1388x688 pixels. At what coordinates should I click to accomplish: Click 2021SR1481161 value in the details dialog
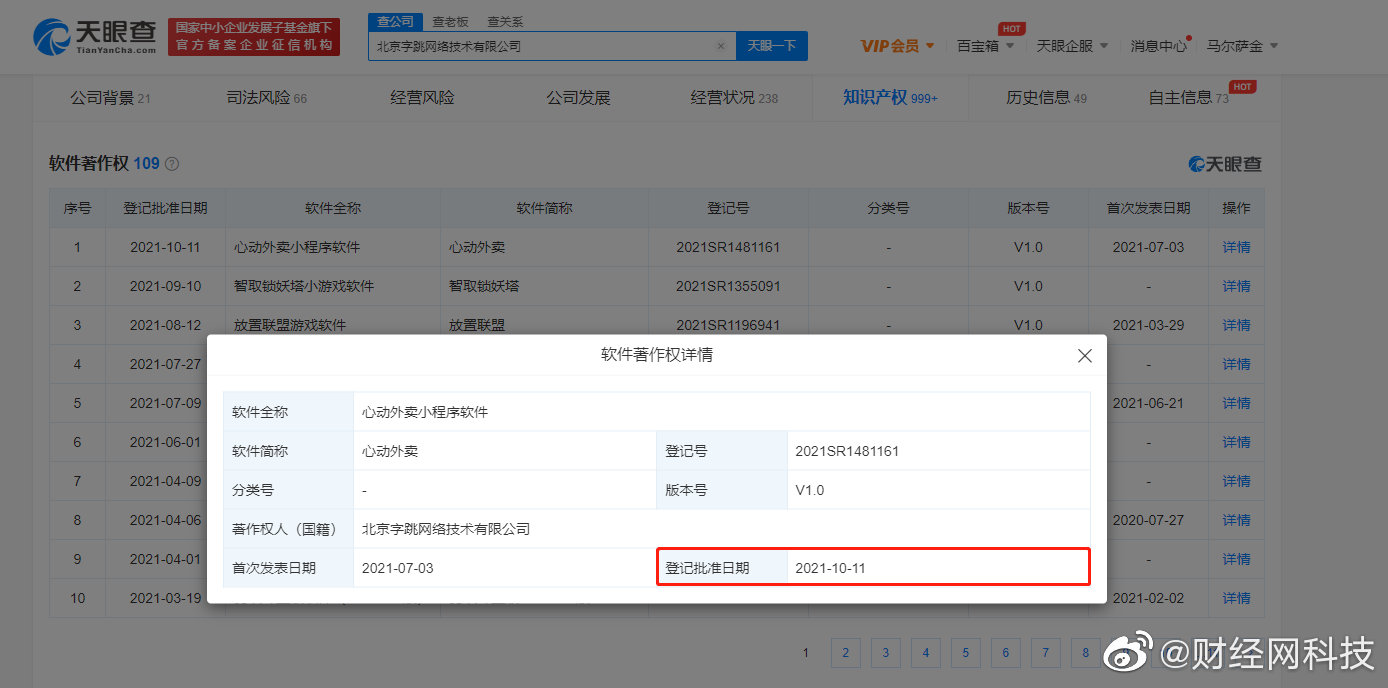tap(847, 451)
